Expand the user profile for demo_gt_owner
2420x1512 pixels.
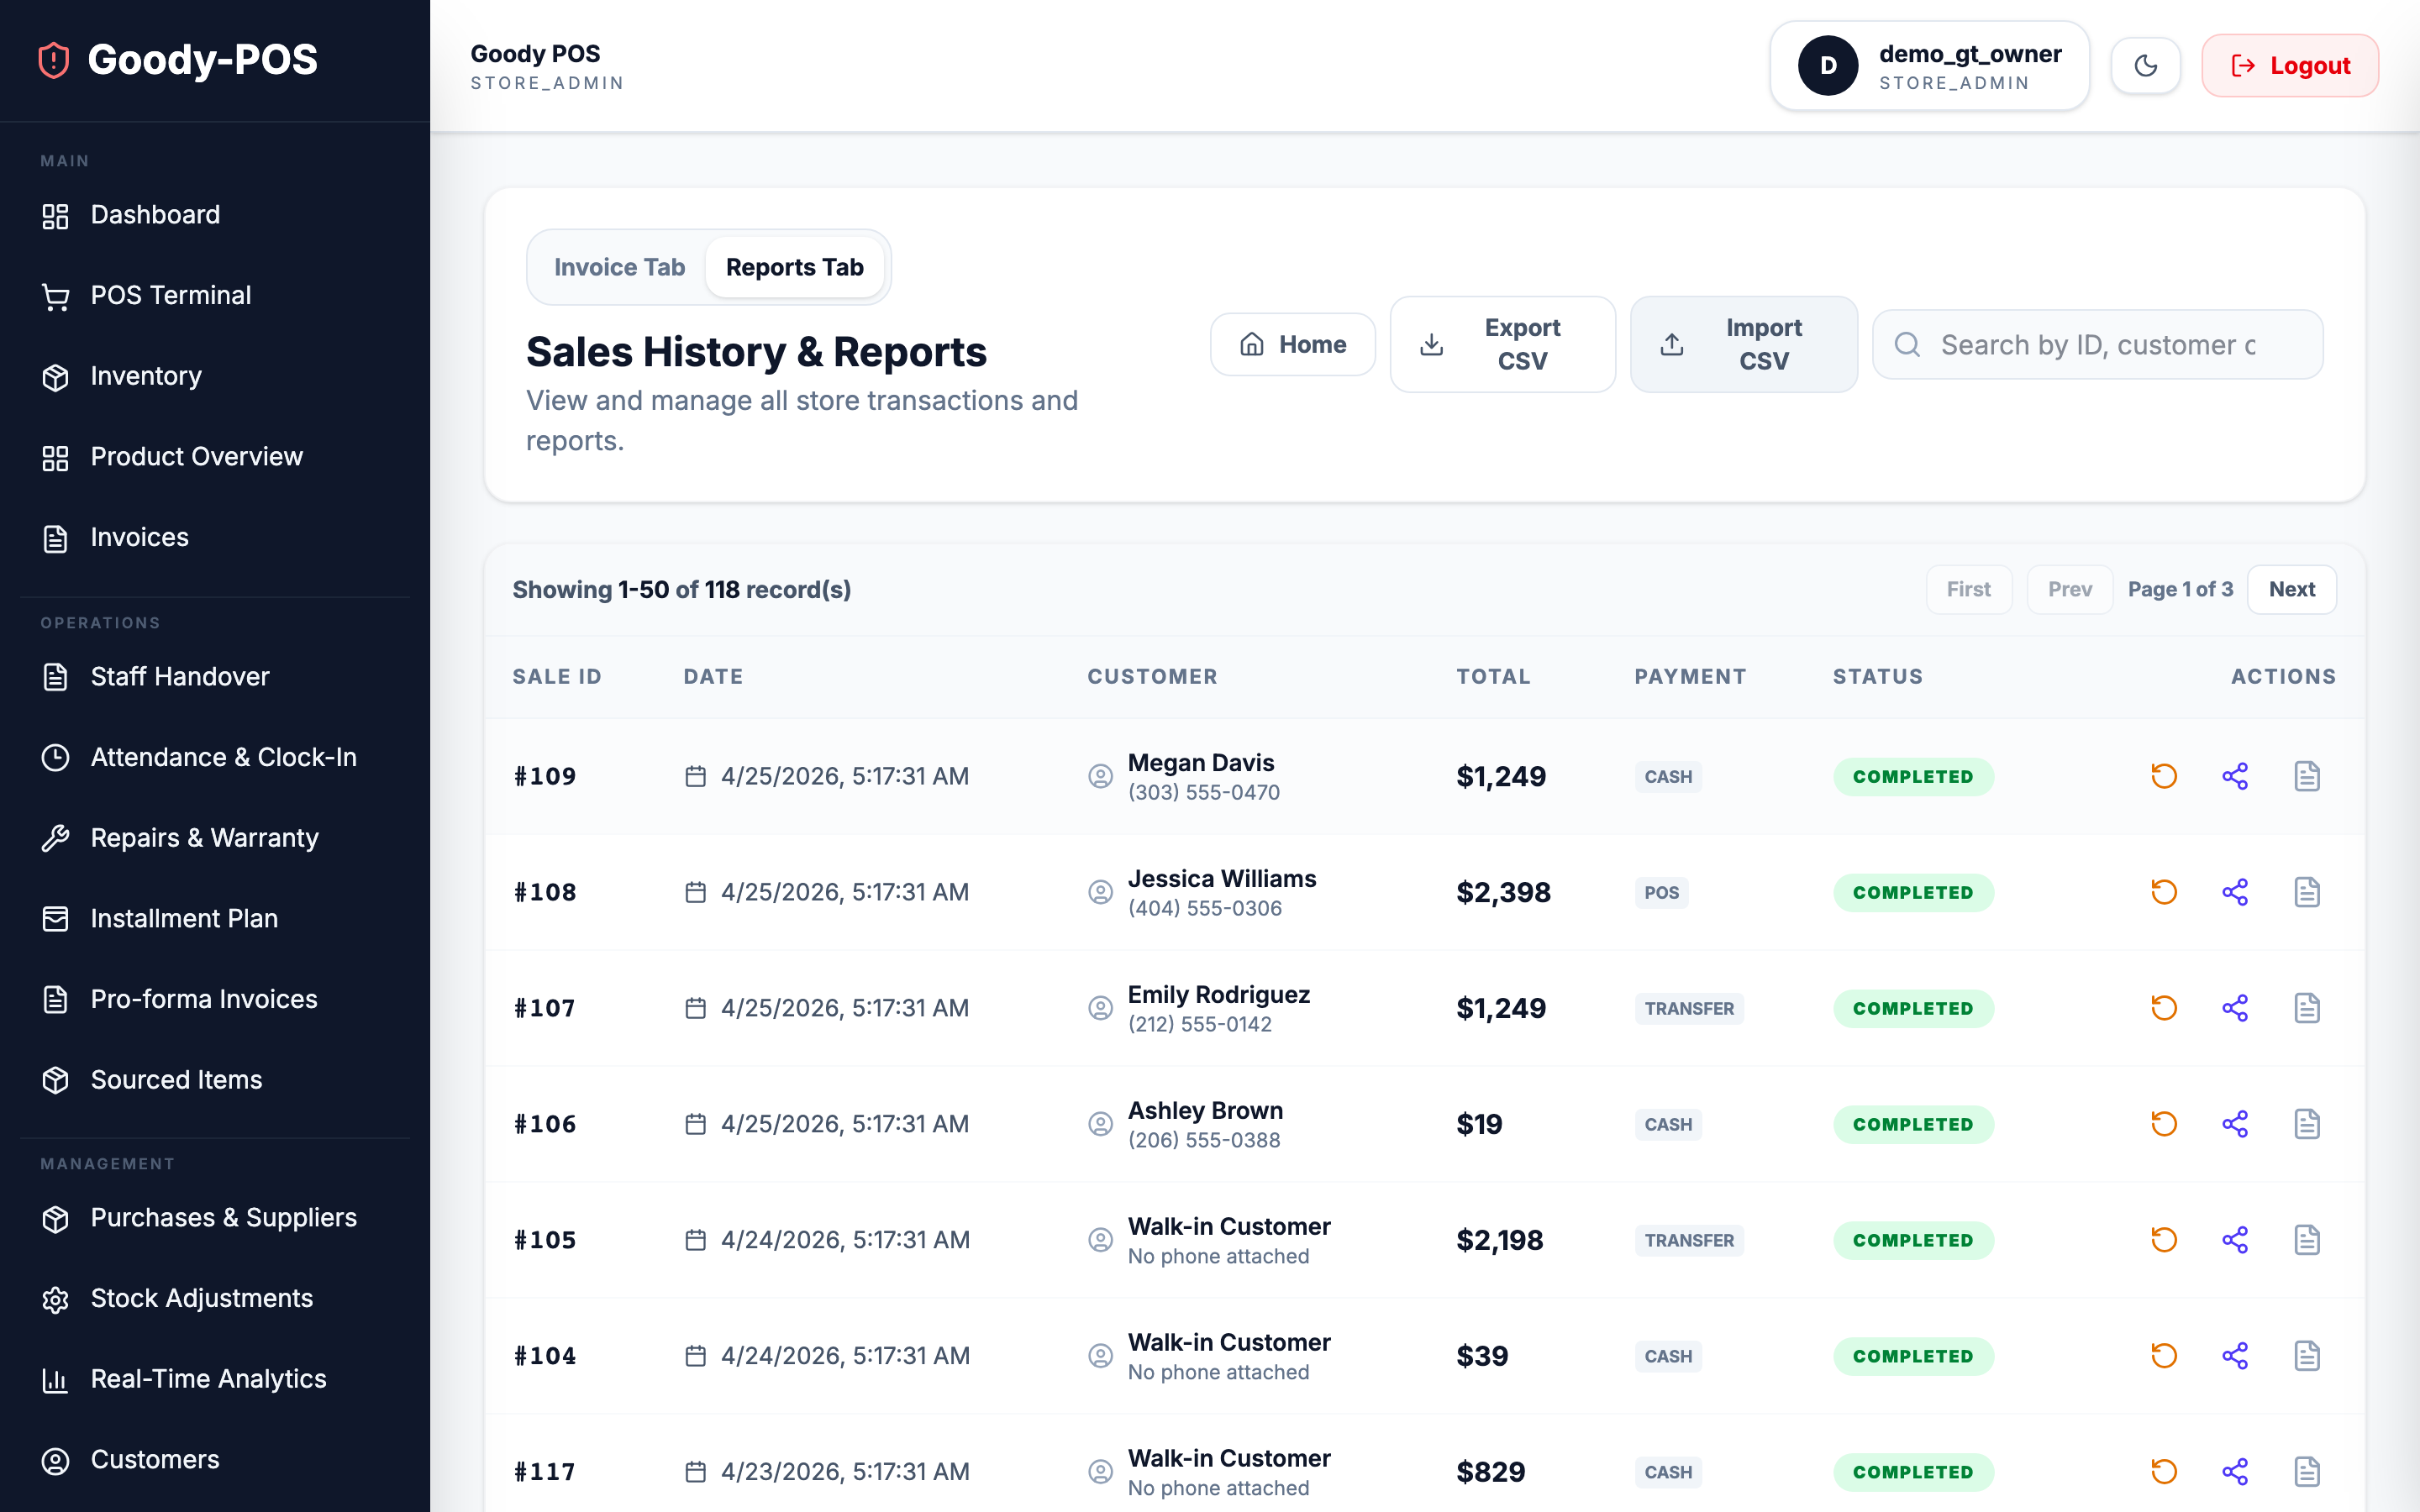(1928, 65)
